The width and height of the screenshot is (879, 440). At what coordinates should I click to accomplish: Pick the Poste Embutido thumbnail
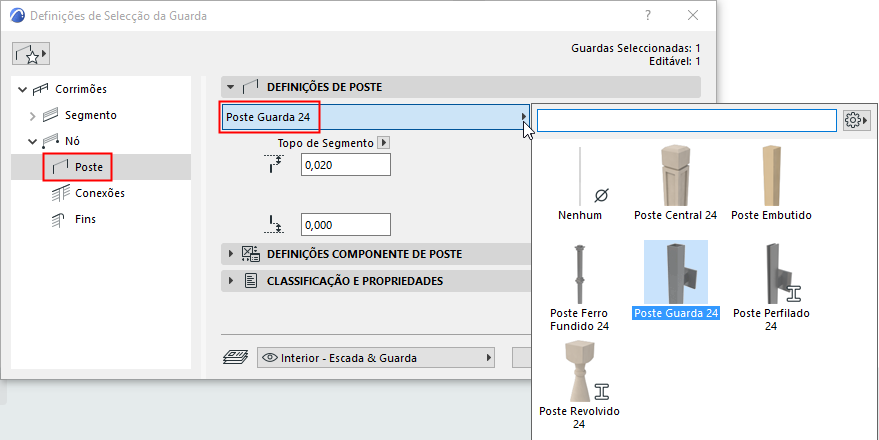pyautogui.click(x=771, y=185)
